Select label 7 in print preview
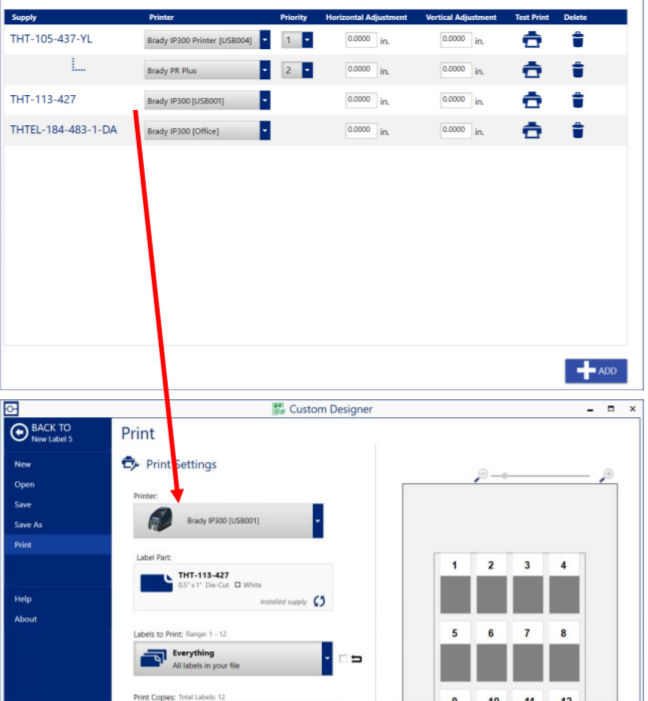The image size is (648, 701). [x=528, y=652]
